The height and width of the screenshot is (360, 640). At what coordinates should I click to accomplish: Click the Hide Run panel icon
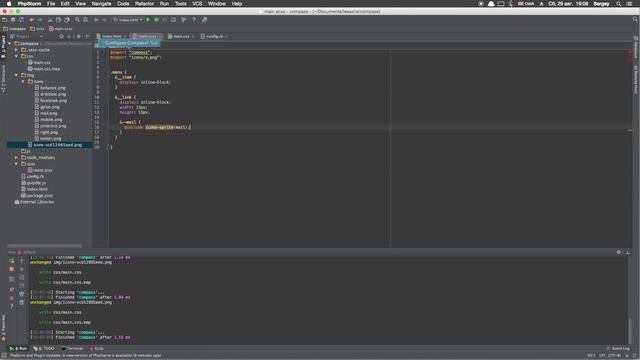(628, 252)
